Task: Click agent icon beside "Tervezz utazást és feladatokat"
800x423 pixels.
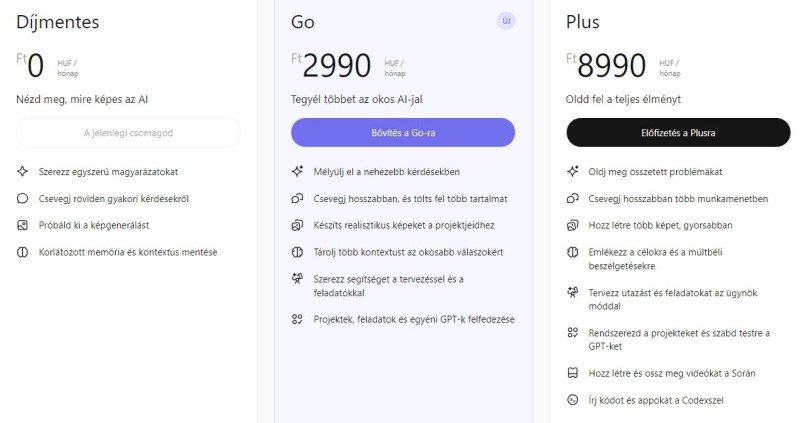Action: click(573, 292)
